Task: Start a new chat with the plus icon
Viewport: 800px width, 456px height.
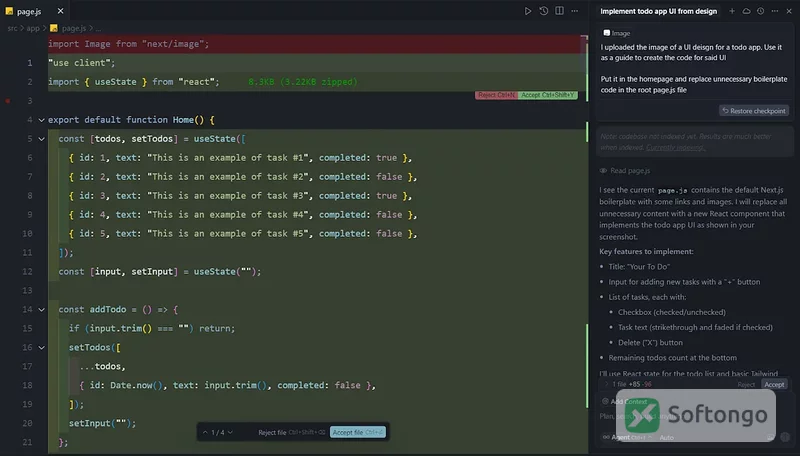Action: (x=732, y=11)
